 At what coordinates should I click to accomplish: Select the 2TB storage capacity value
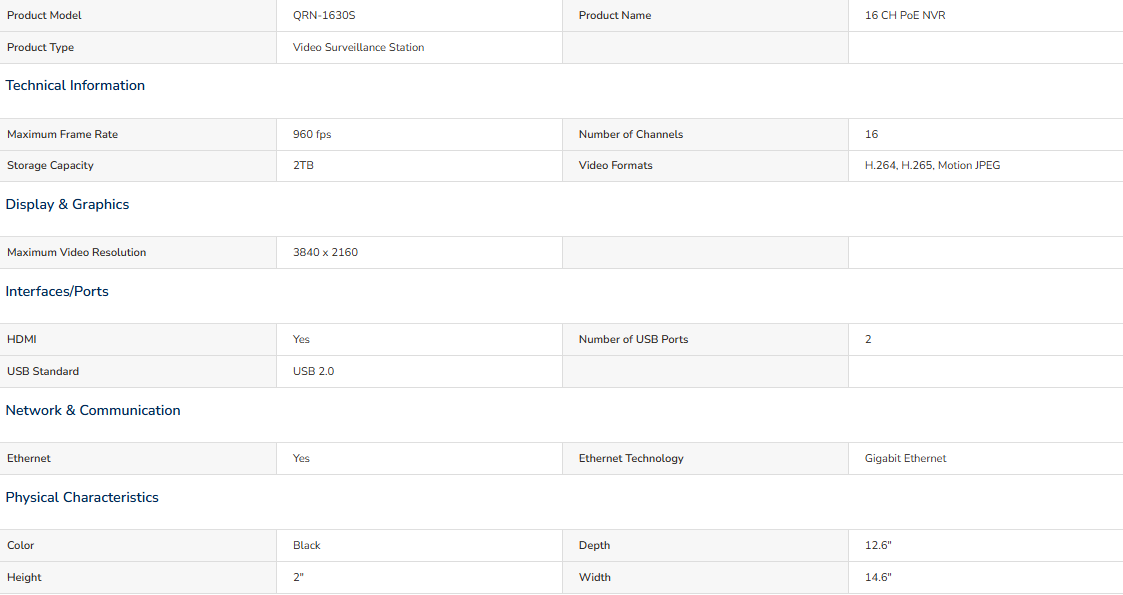tap(303, 165)
